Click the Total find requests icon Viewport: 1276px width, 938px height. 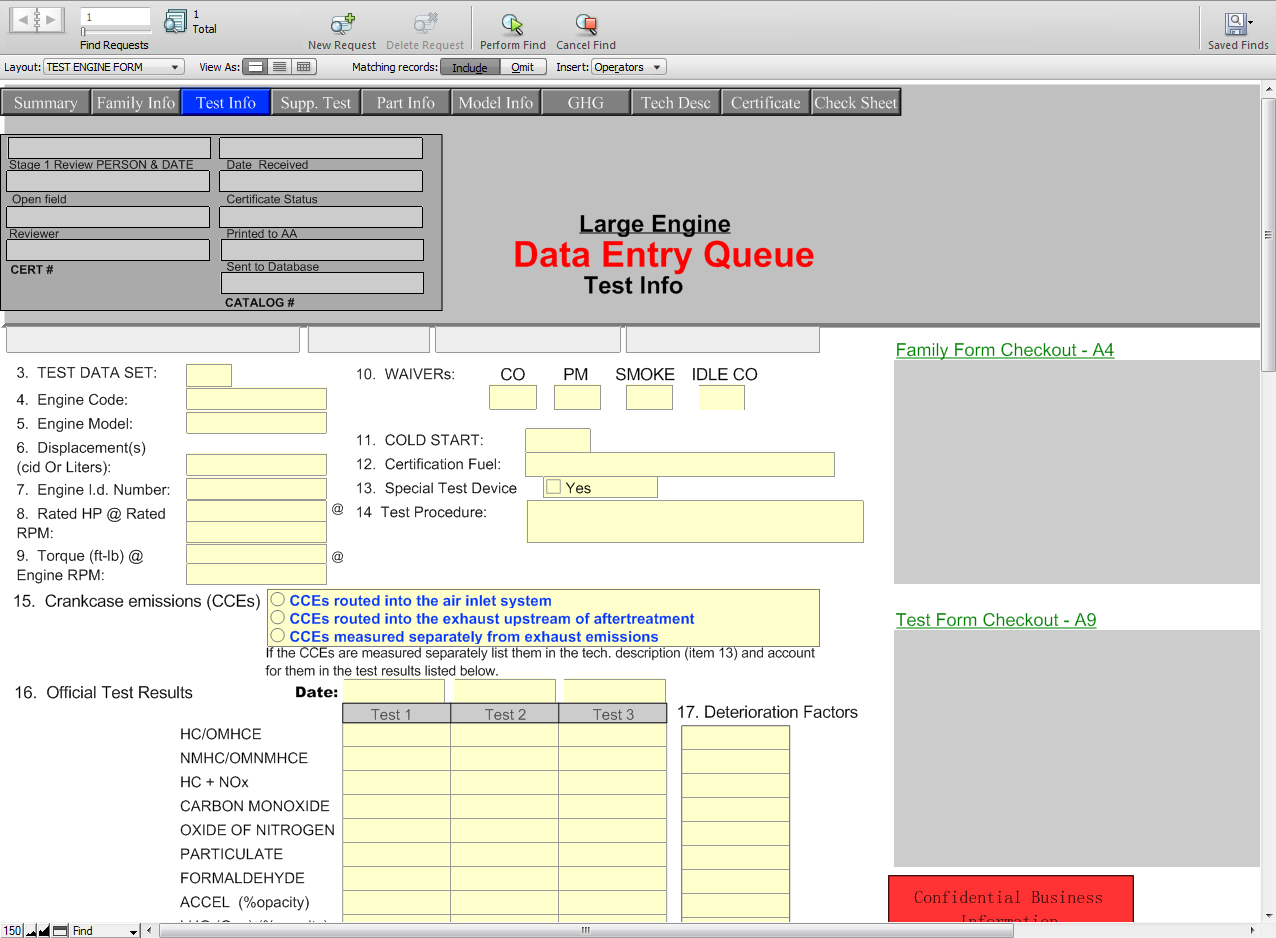(176, 21)
